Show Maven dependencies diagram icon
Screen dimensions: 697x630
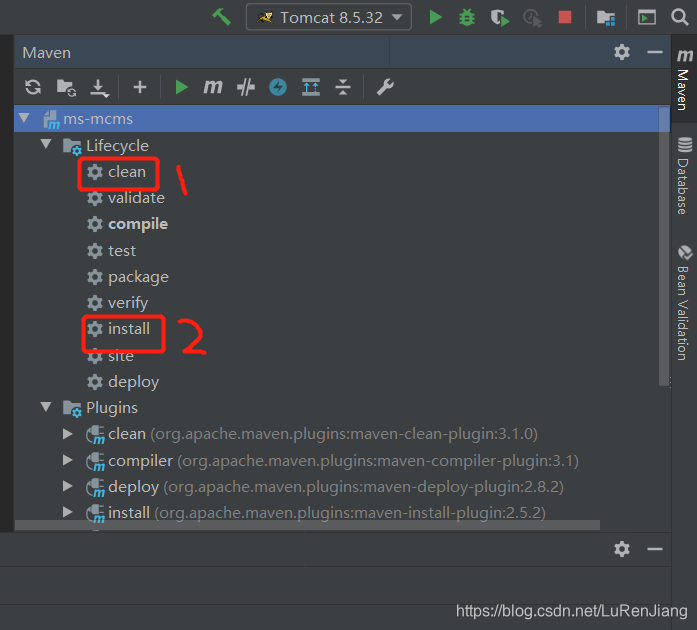pos(311,87)
